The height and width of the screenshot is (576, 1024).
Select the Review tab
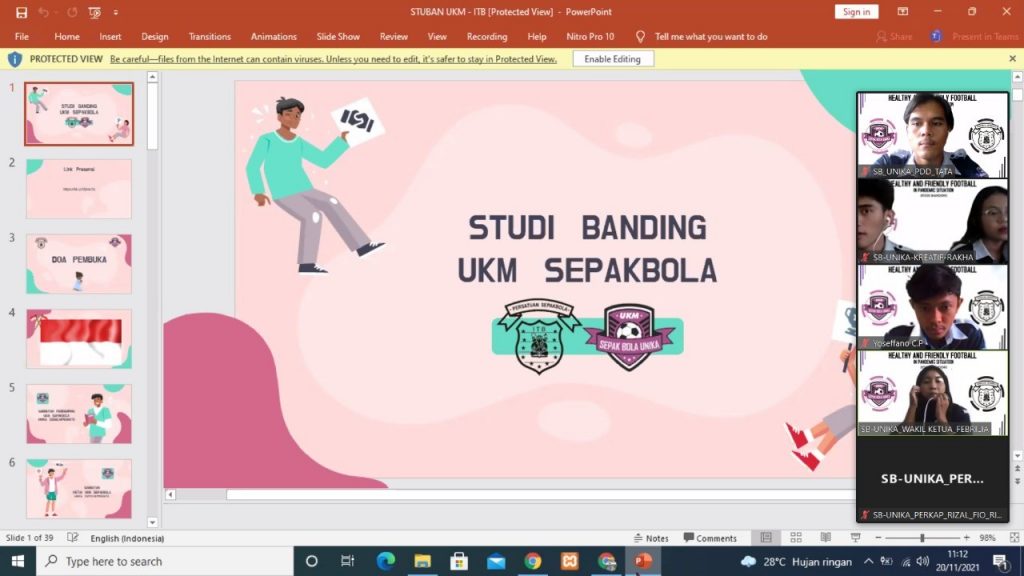pyautogui.click(x=393, y=37)
